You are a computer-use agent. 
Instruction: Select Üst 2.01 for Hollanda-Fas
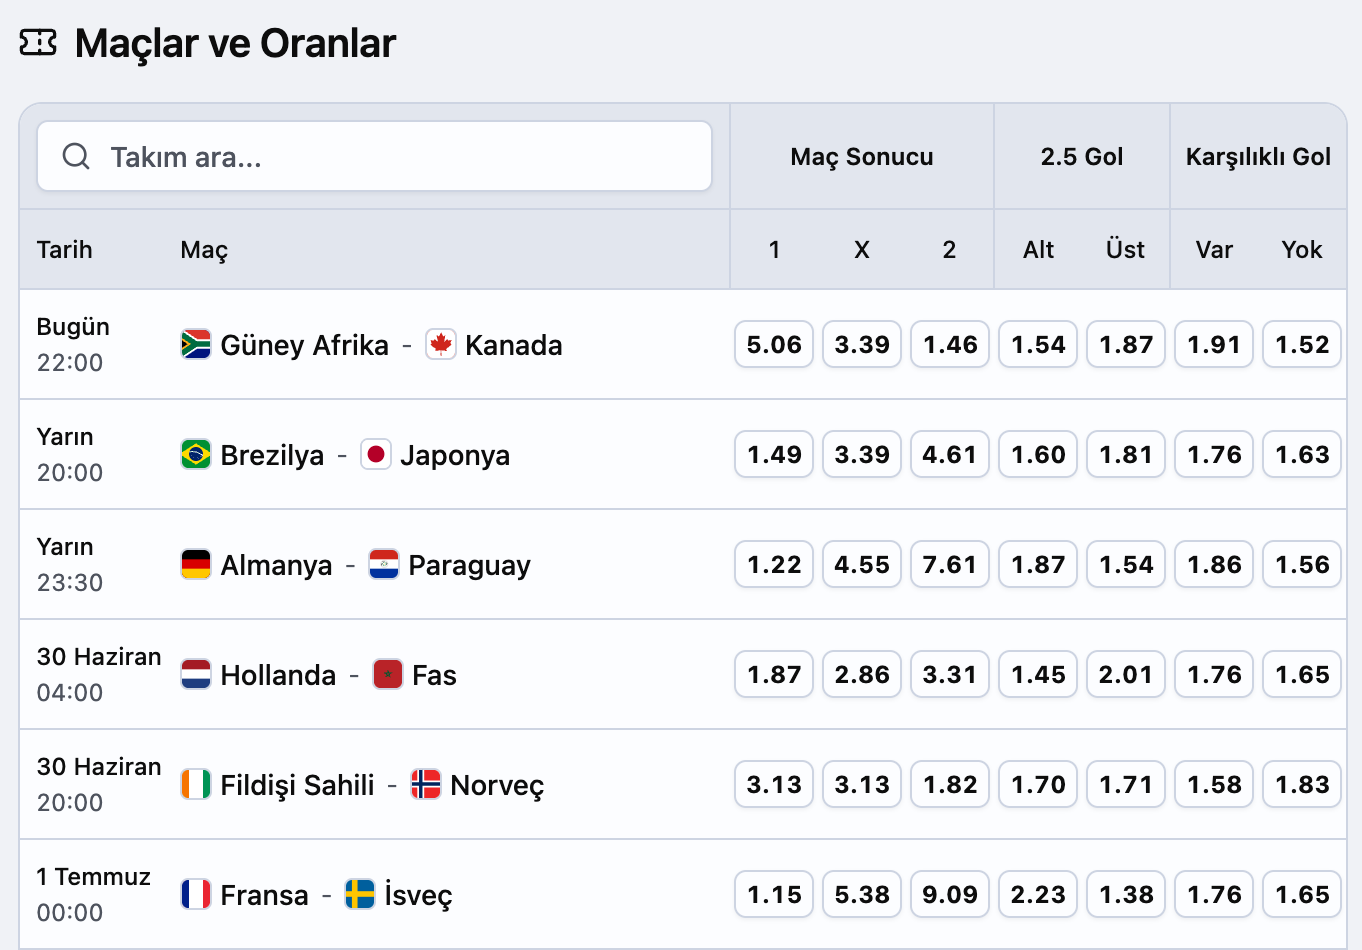pos(1126,674)
